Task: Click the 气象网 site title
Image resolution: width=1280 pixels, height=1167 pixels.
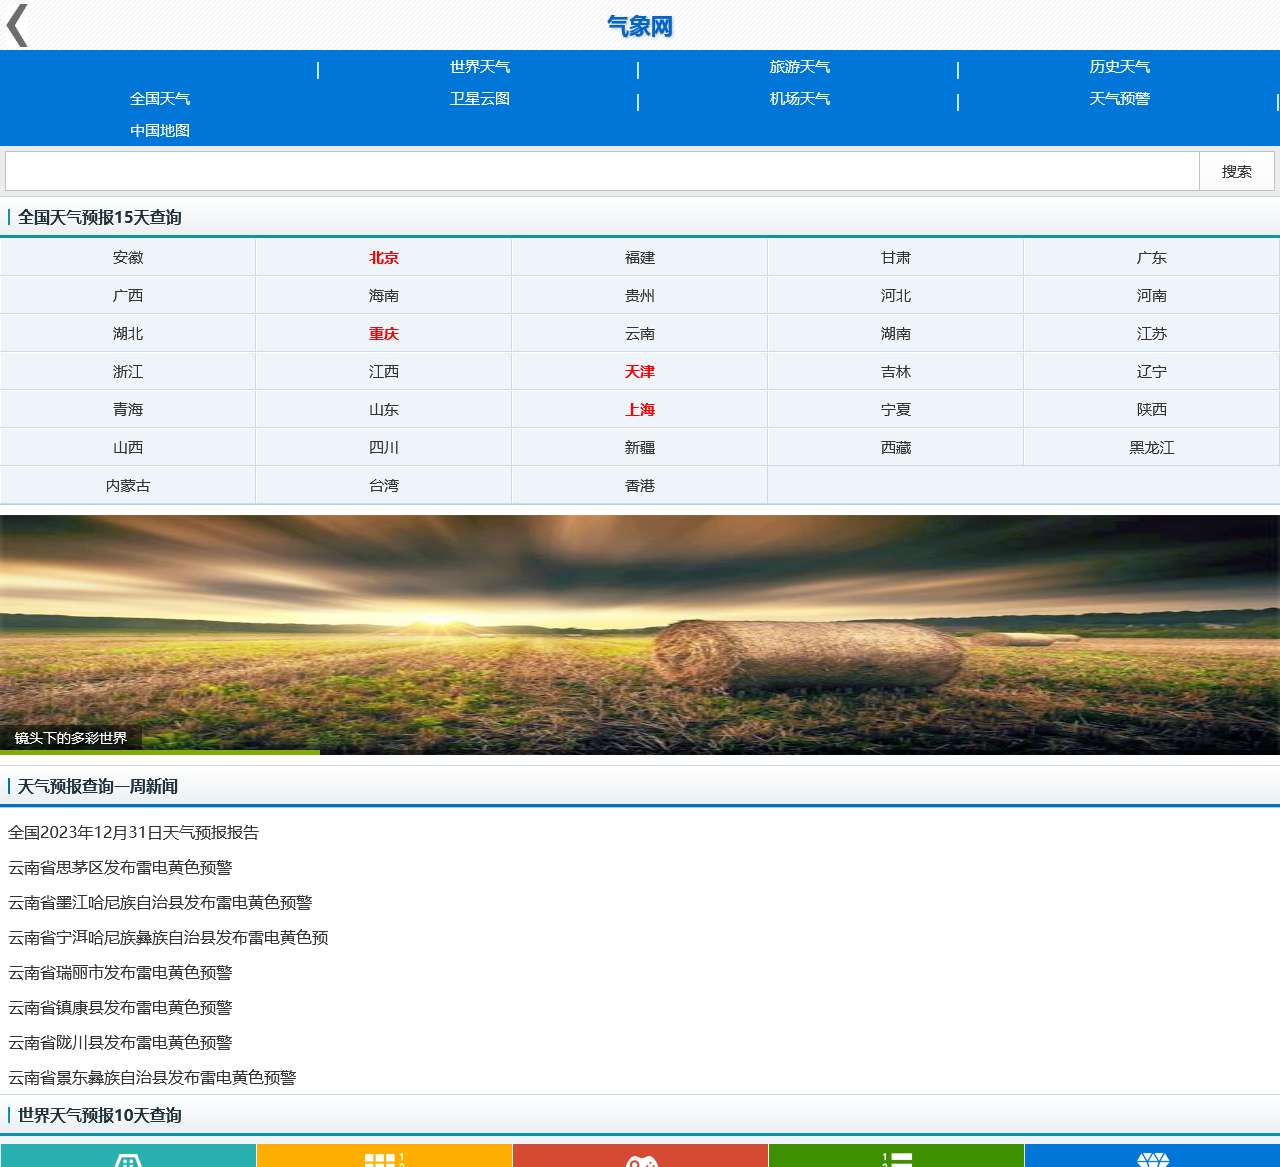Action: pyautogui.click(x=640, y=27)
